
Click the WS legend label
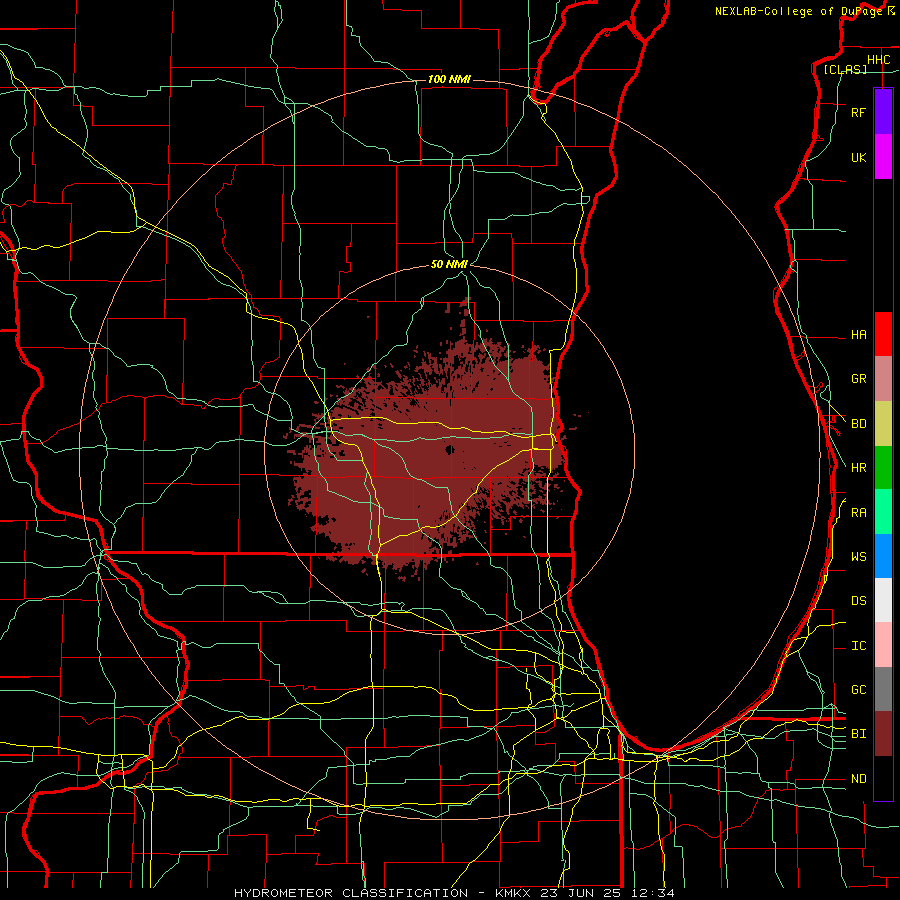click(x=858, y=557)
